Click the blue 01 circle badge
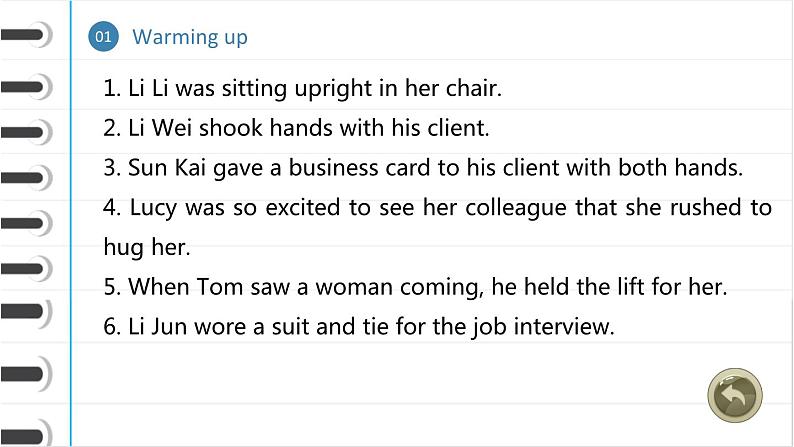Screen dimensions: 794x447 click(x=103, y=36)
